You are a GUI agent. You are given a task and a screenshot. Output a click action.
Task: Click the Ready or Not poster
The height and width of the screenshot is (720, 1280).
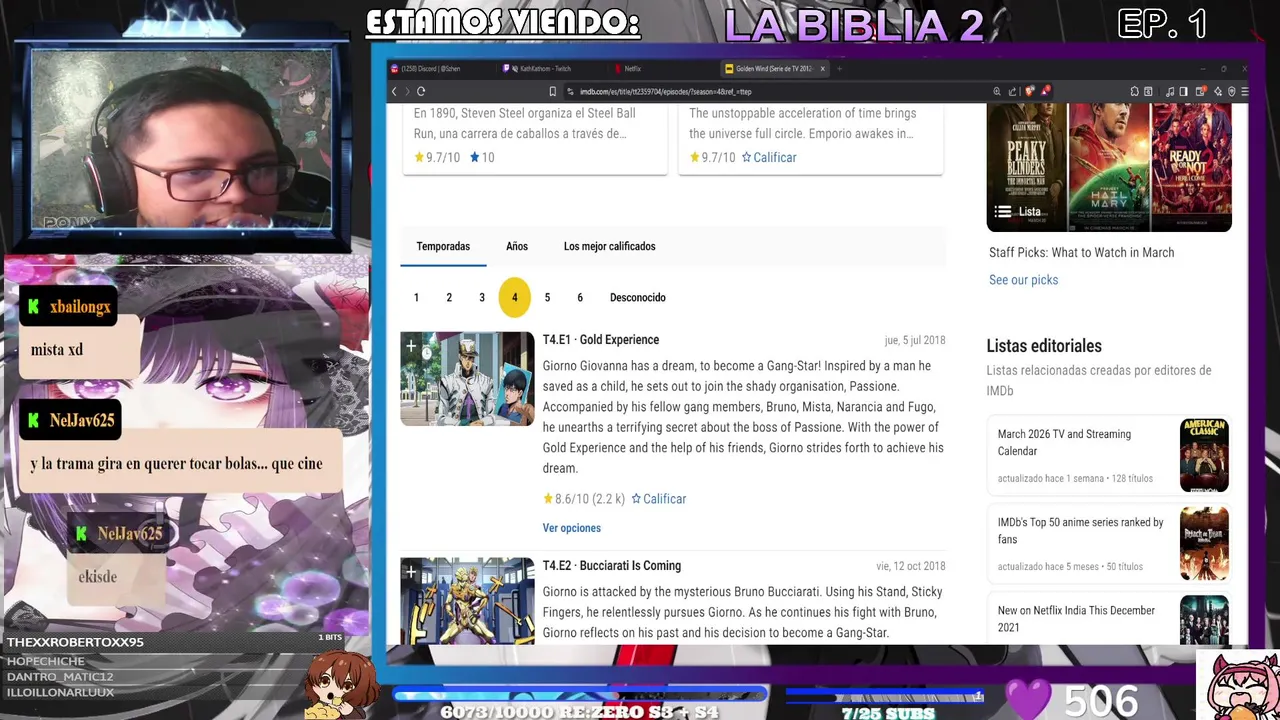click(1191, 167)
